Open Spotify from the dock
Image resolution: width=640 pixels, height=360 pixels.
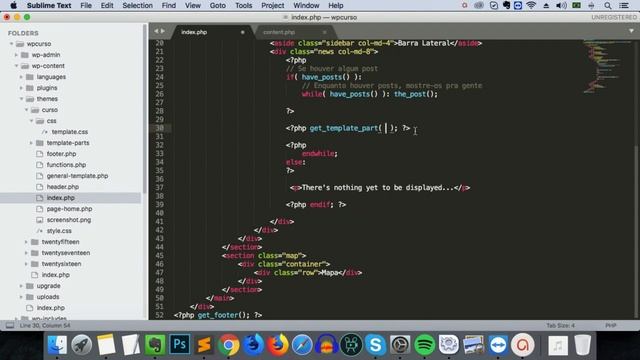(424, 344)
